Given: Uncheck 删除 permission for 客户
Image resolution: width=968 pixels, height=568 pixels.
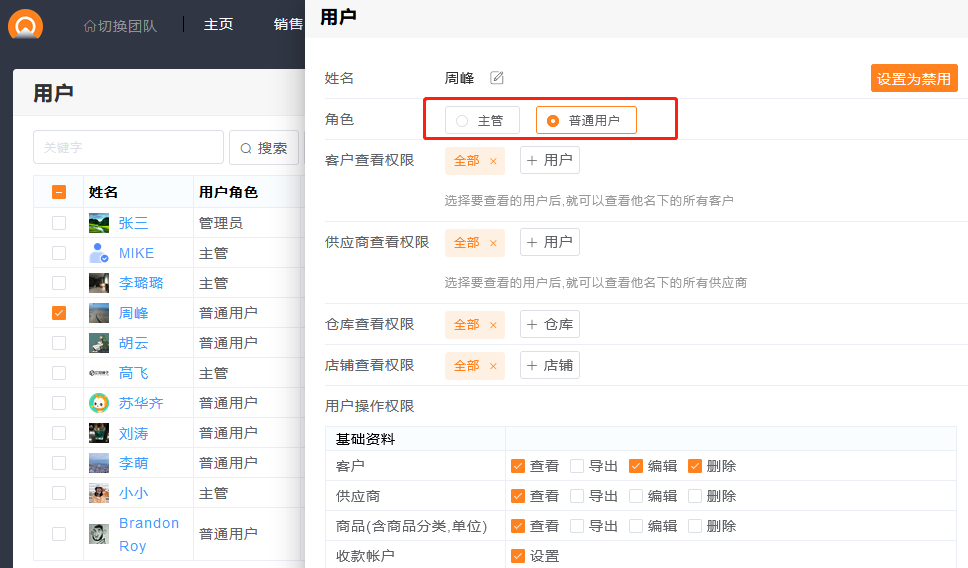Looking at the screenshot, I should pos(695,466).
